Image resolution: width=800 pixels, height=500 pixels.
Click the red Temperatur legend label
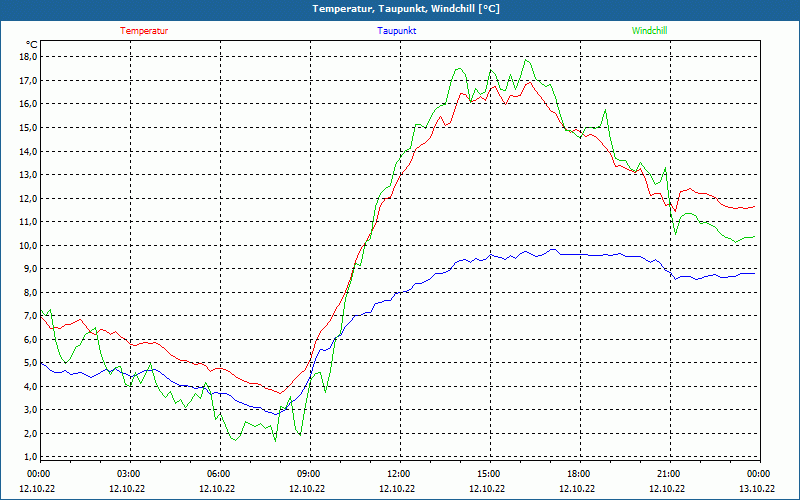(144, 31)
